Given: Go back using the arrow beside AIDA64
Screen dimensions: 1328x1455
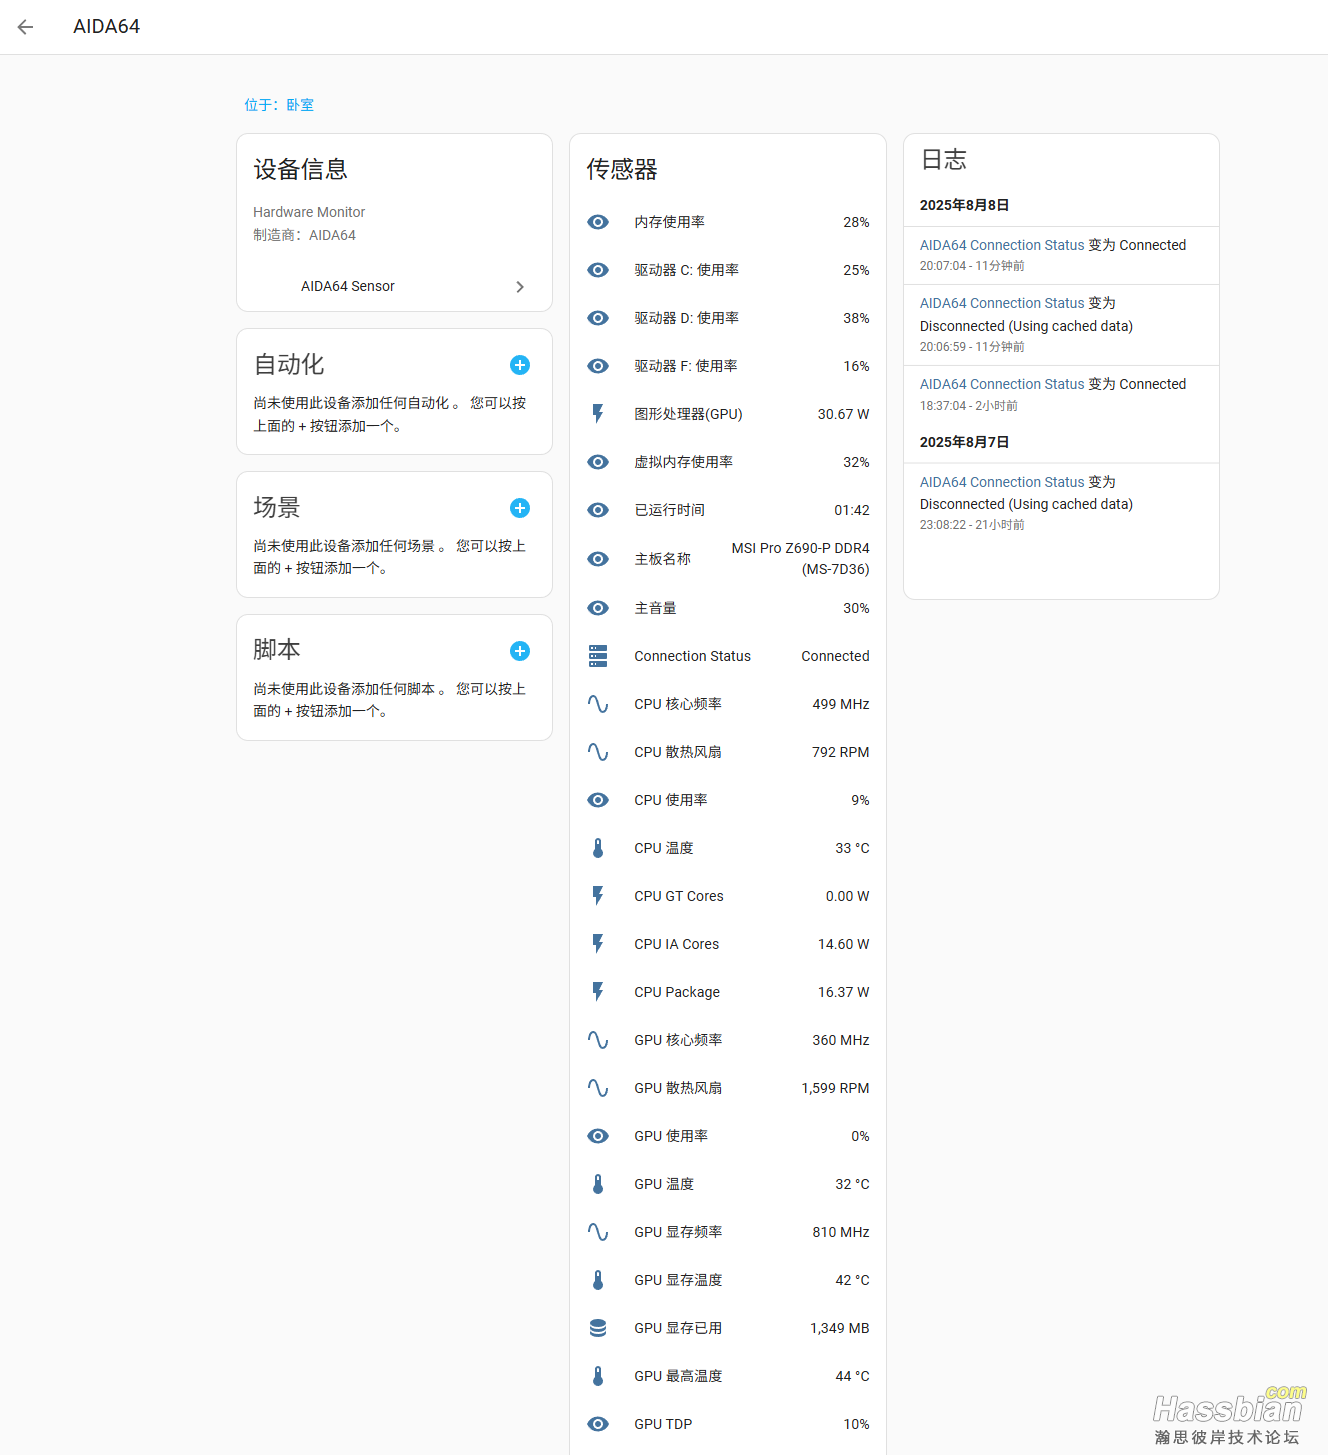Looking at the screenshot, I should [x=26, y=27].
